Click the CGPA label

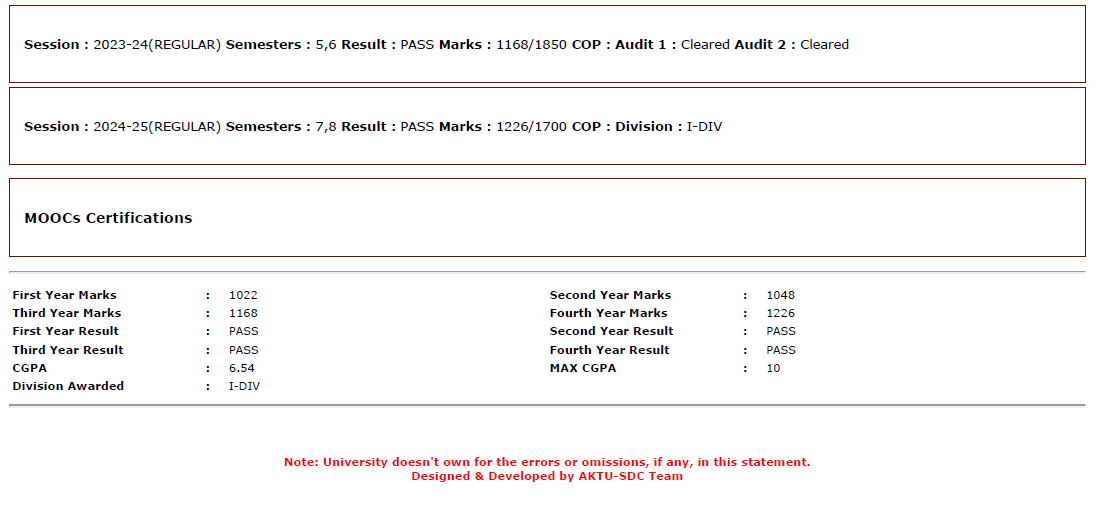[x=30, y=368]
